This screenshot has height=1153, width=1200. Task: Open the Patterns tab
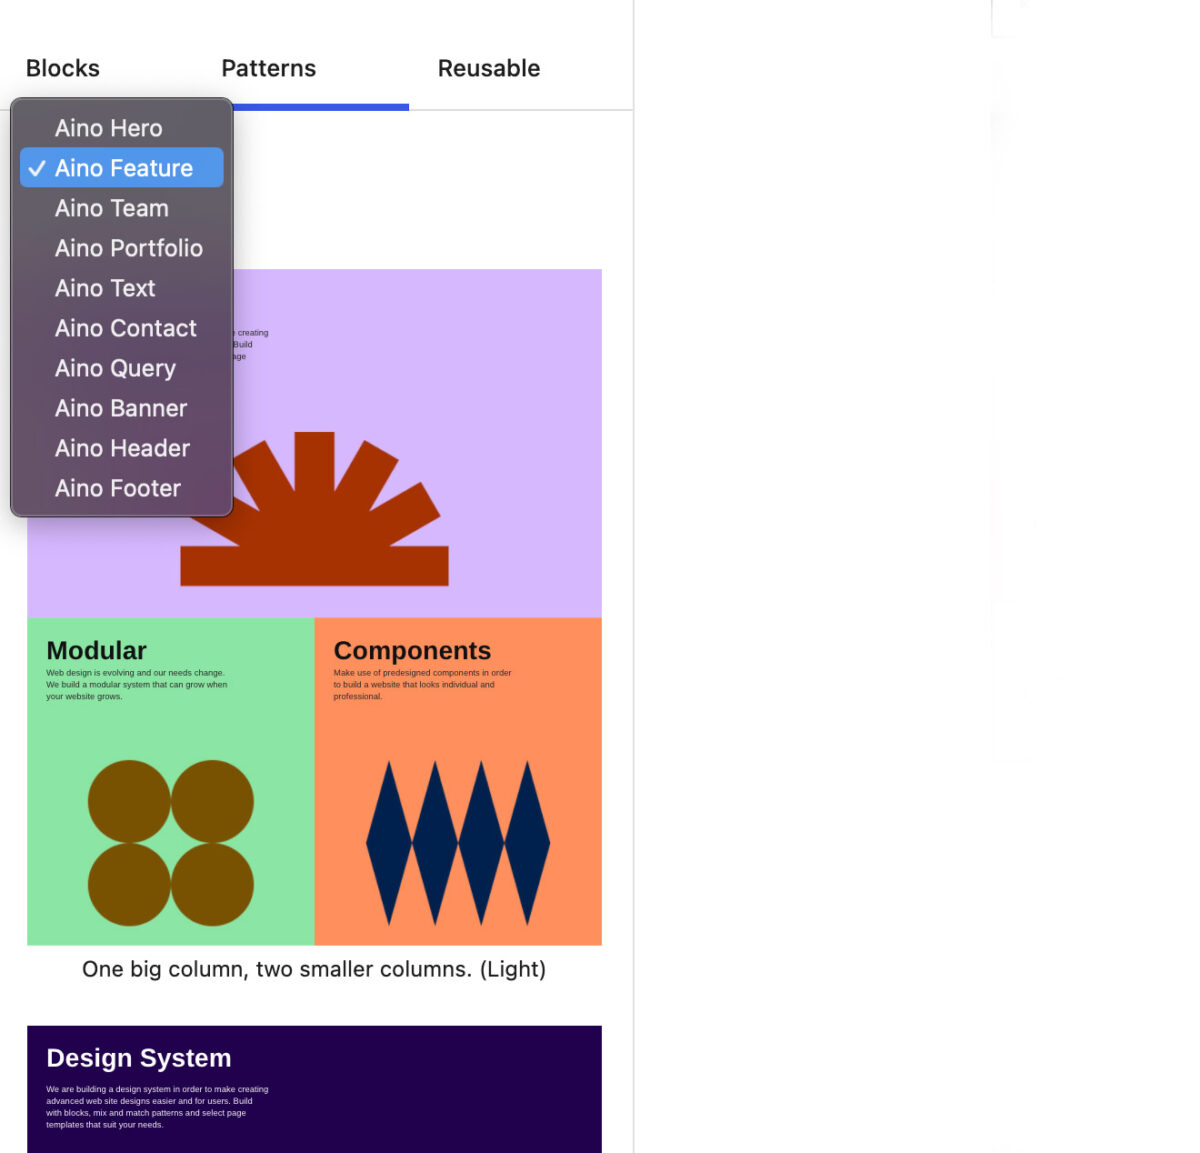tap(268, 68)
